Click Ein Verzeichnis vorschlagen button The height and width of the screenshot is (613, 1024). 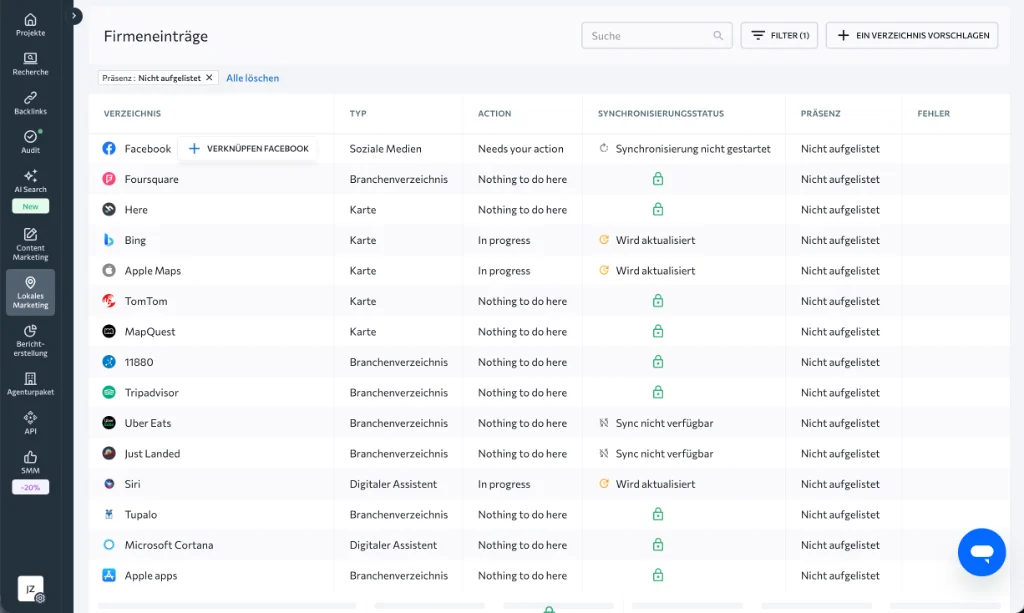[x=912, y=35]
